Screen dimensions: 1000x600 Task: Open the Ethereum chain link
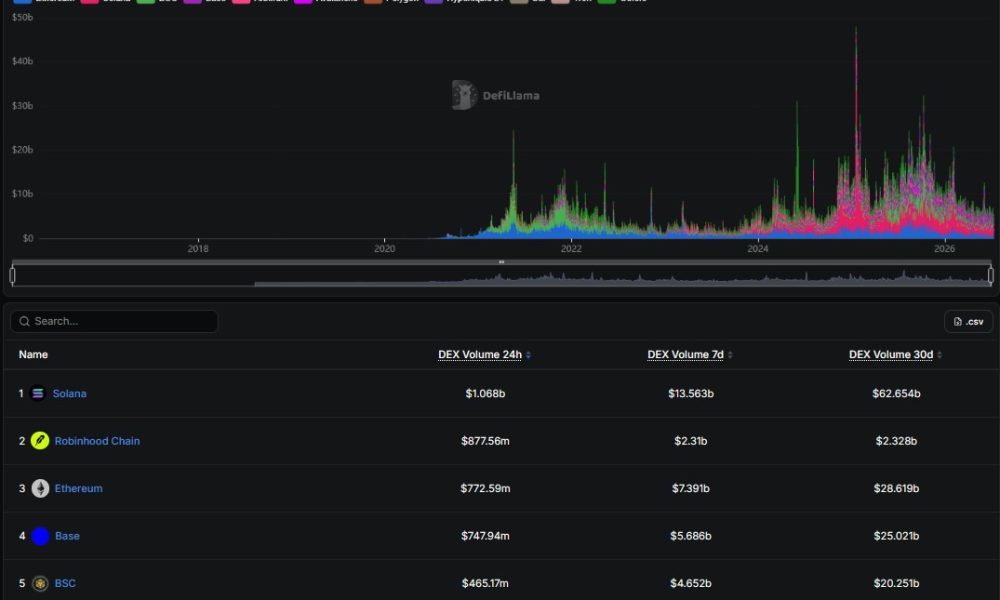[78, 488]
